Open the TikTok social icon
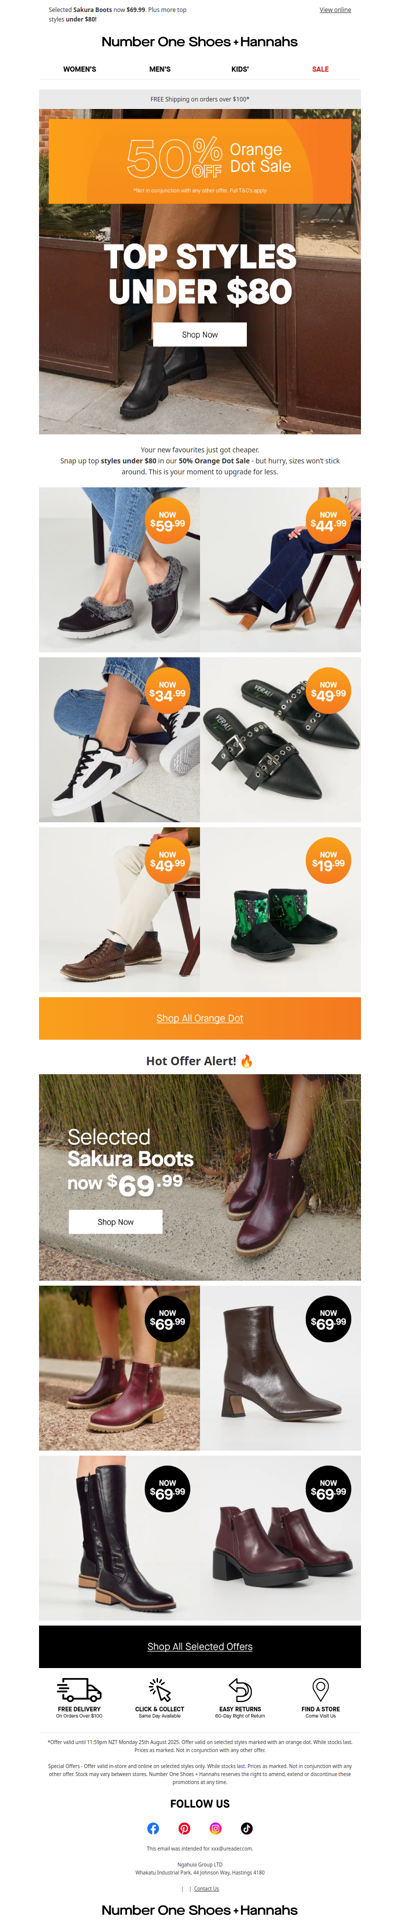The image size is (400, 1923). coord(247,1828)
